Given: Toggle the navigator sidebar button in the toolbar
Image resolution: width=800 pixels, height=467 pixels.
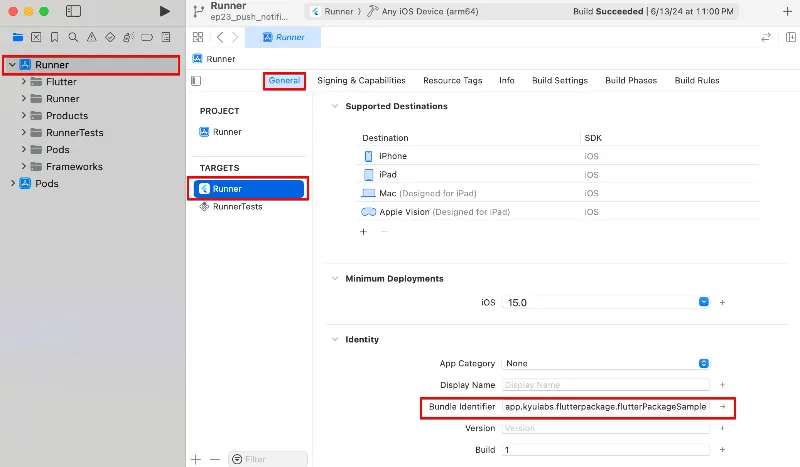Looking at the screenshot, I should (x=73, y=11).
